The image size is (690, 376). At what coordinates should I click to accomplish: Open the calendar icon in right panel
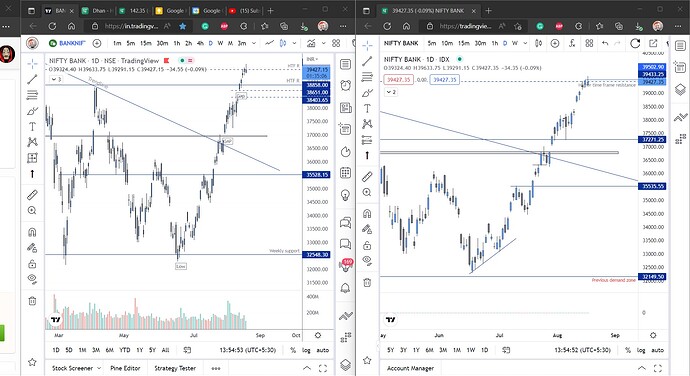[345, 173]
